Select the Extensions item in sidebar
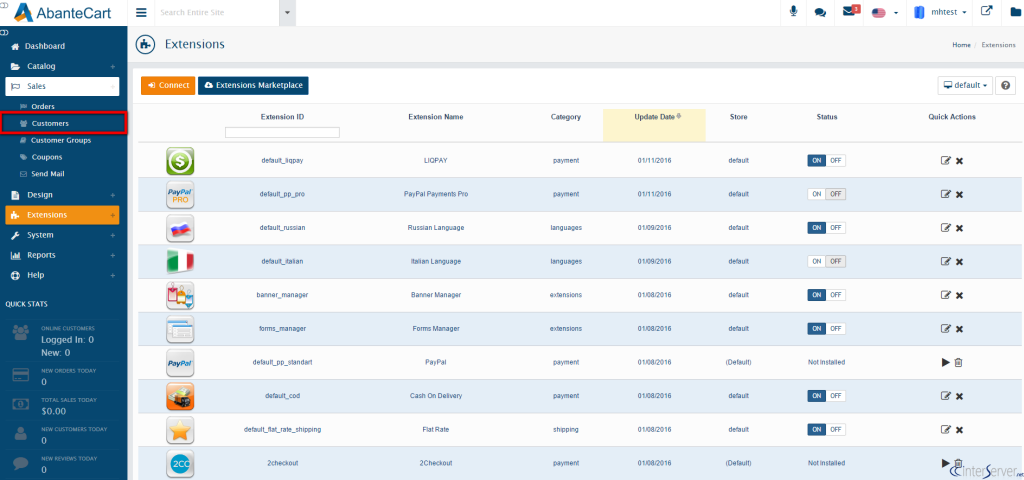Screen dimensions: 1024x480 (62, 215)
